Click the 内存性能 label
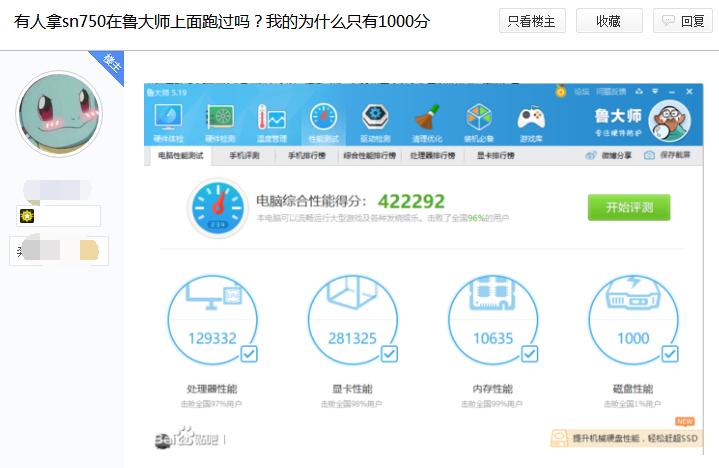The image size is (719, 468). (492, 389)
